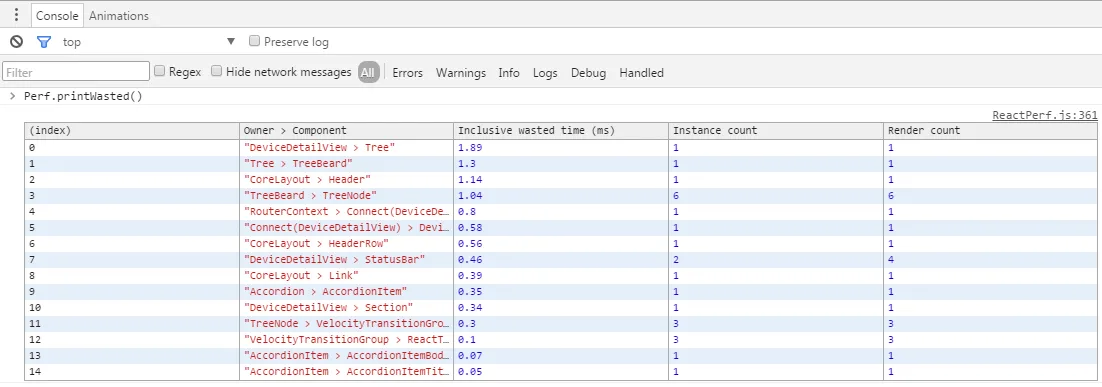The image size is (1102, 387).
Task: Switch to the Console tab
Action: (57, 15)
